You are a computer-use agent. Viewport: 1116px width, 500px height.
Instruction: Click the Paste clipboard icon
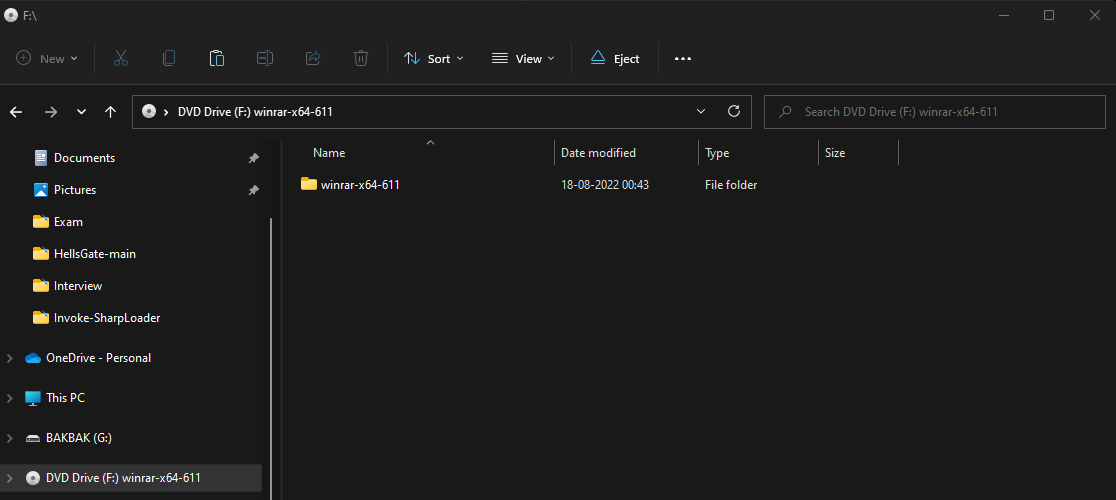(217, 58)
